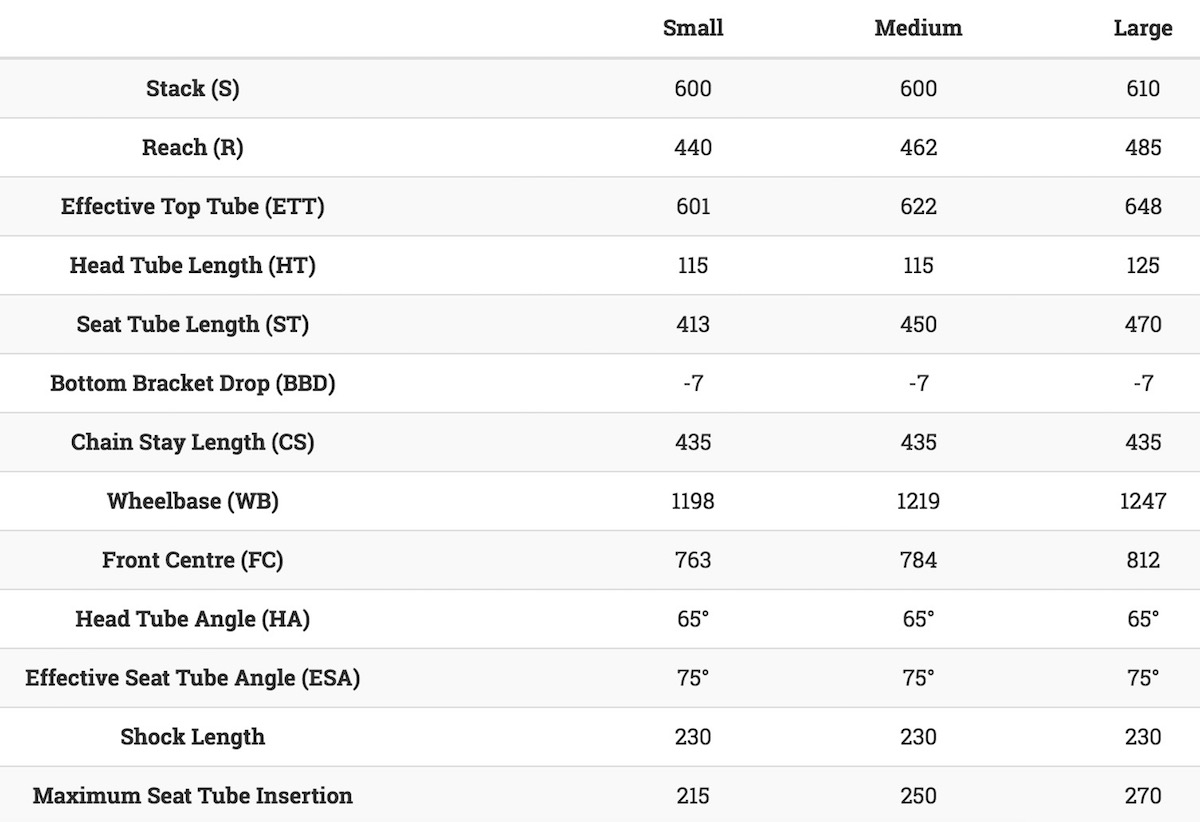Click the Effective Top Tube (ETT) label
This screenshot has height=822, width=1200.
point(193,206)
